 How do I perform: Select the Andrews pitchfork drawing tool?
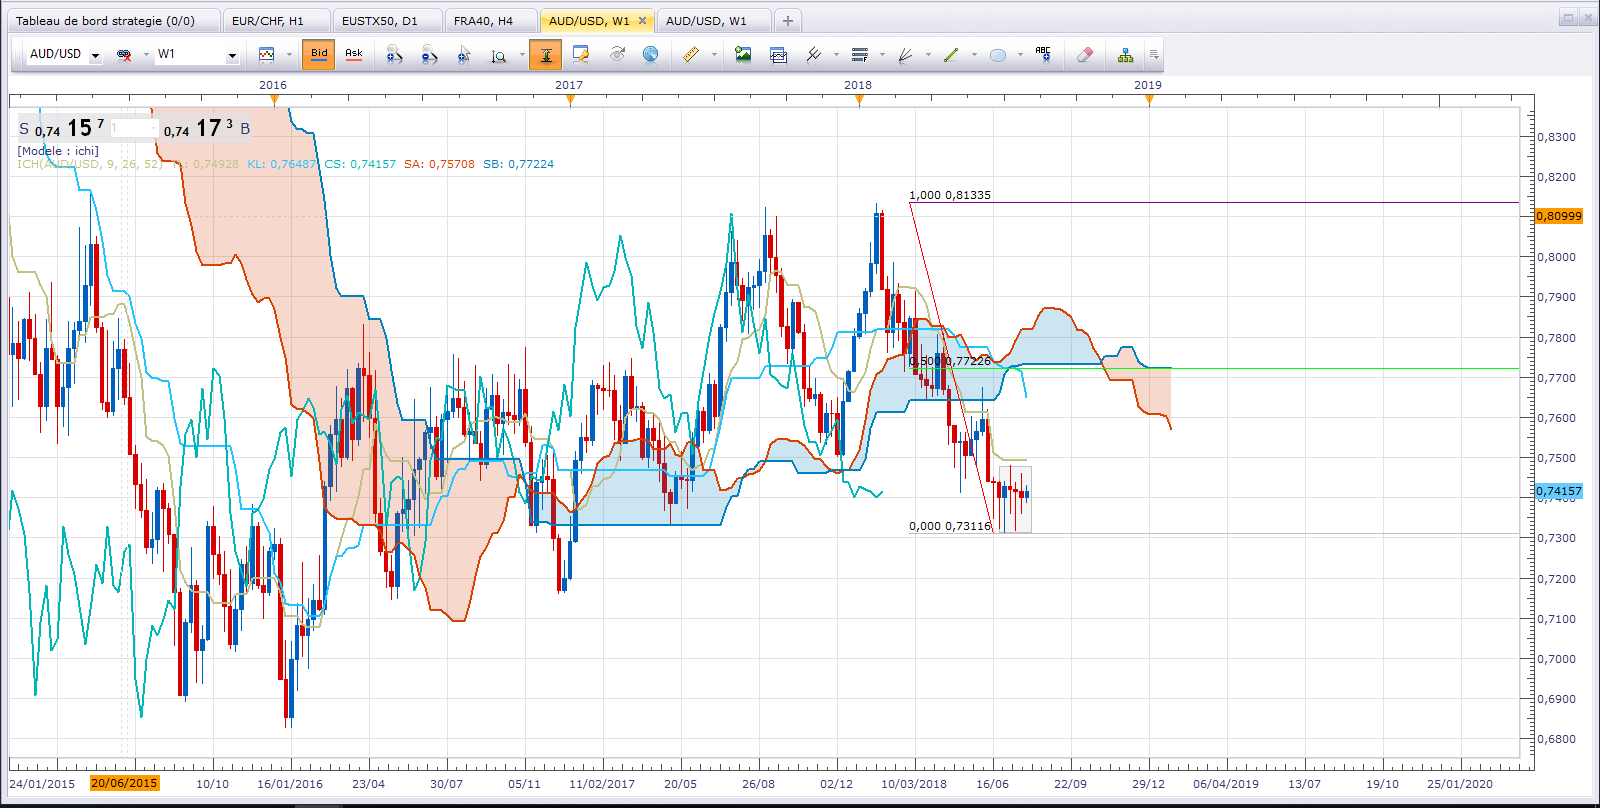pyautogui.click(x=814, y=55)
